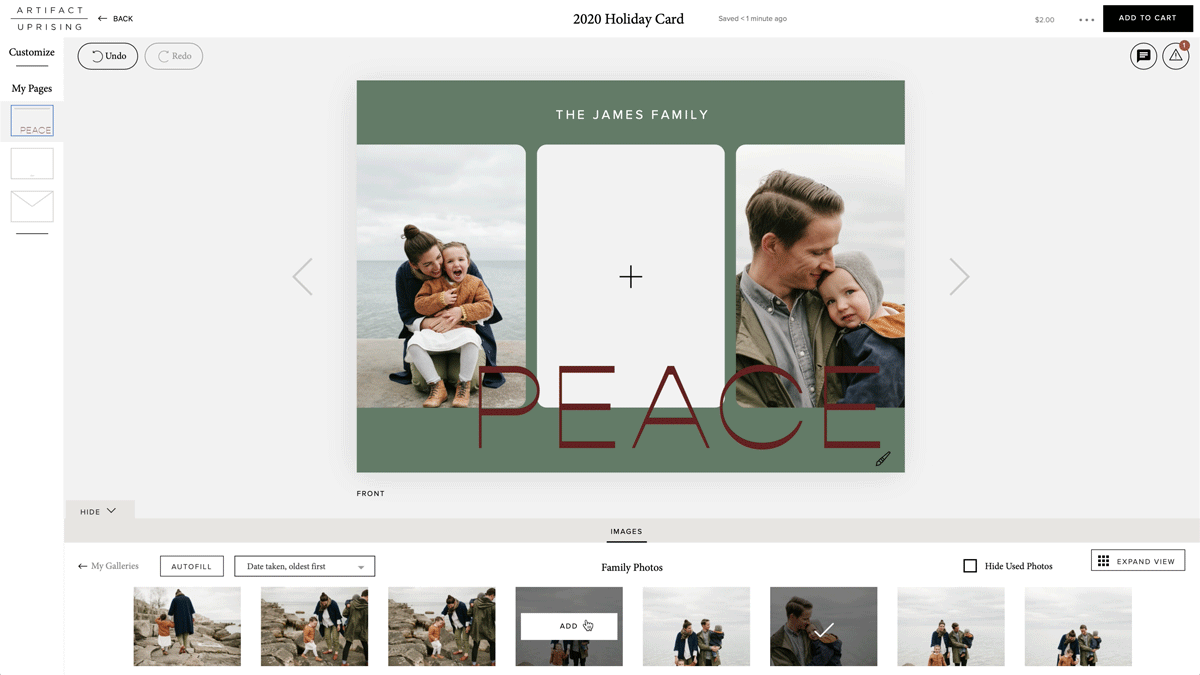This screenshot has width=1200, height=675.
Task: Select the seventh gallery family photo
Action: click(950, 626)
